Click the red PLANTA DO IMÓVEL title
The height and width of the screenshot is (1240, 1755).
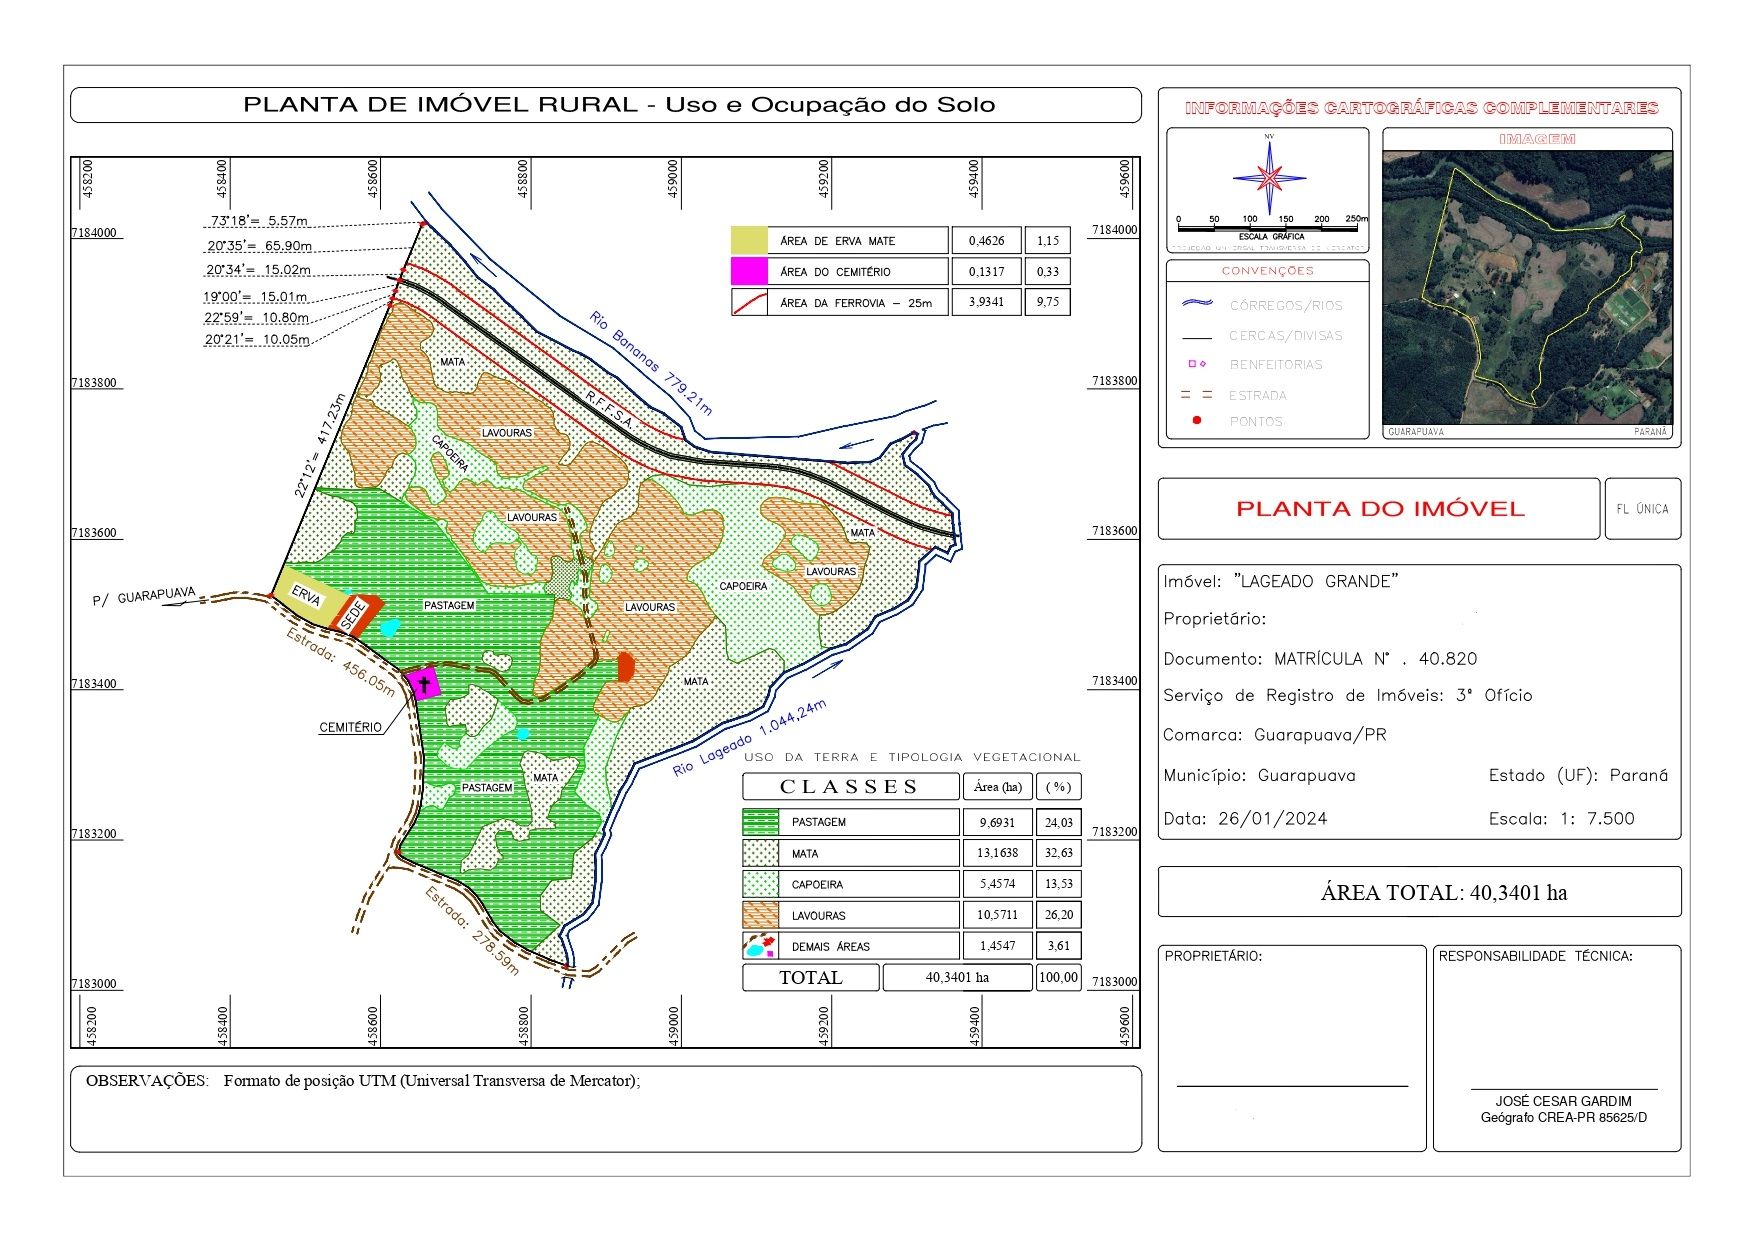point(1379,509)
